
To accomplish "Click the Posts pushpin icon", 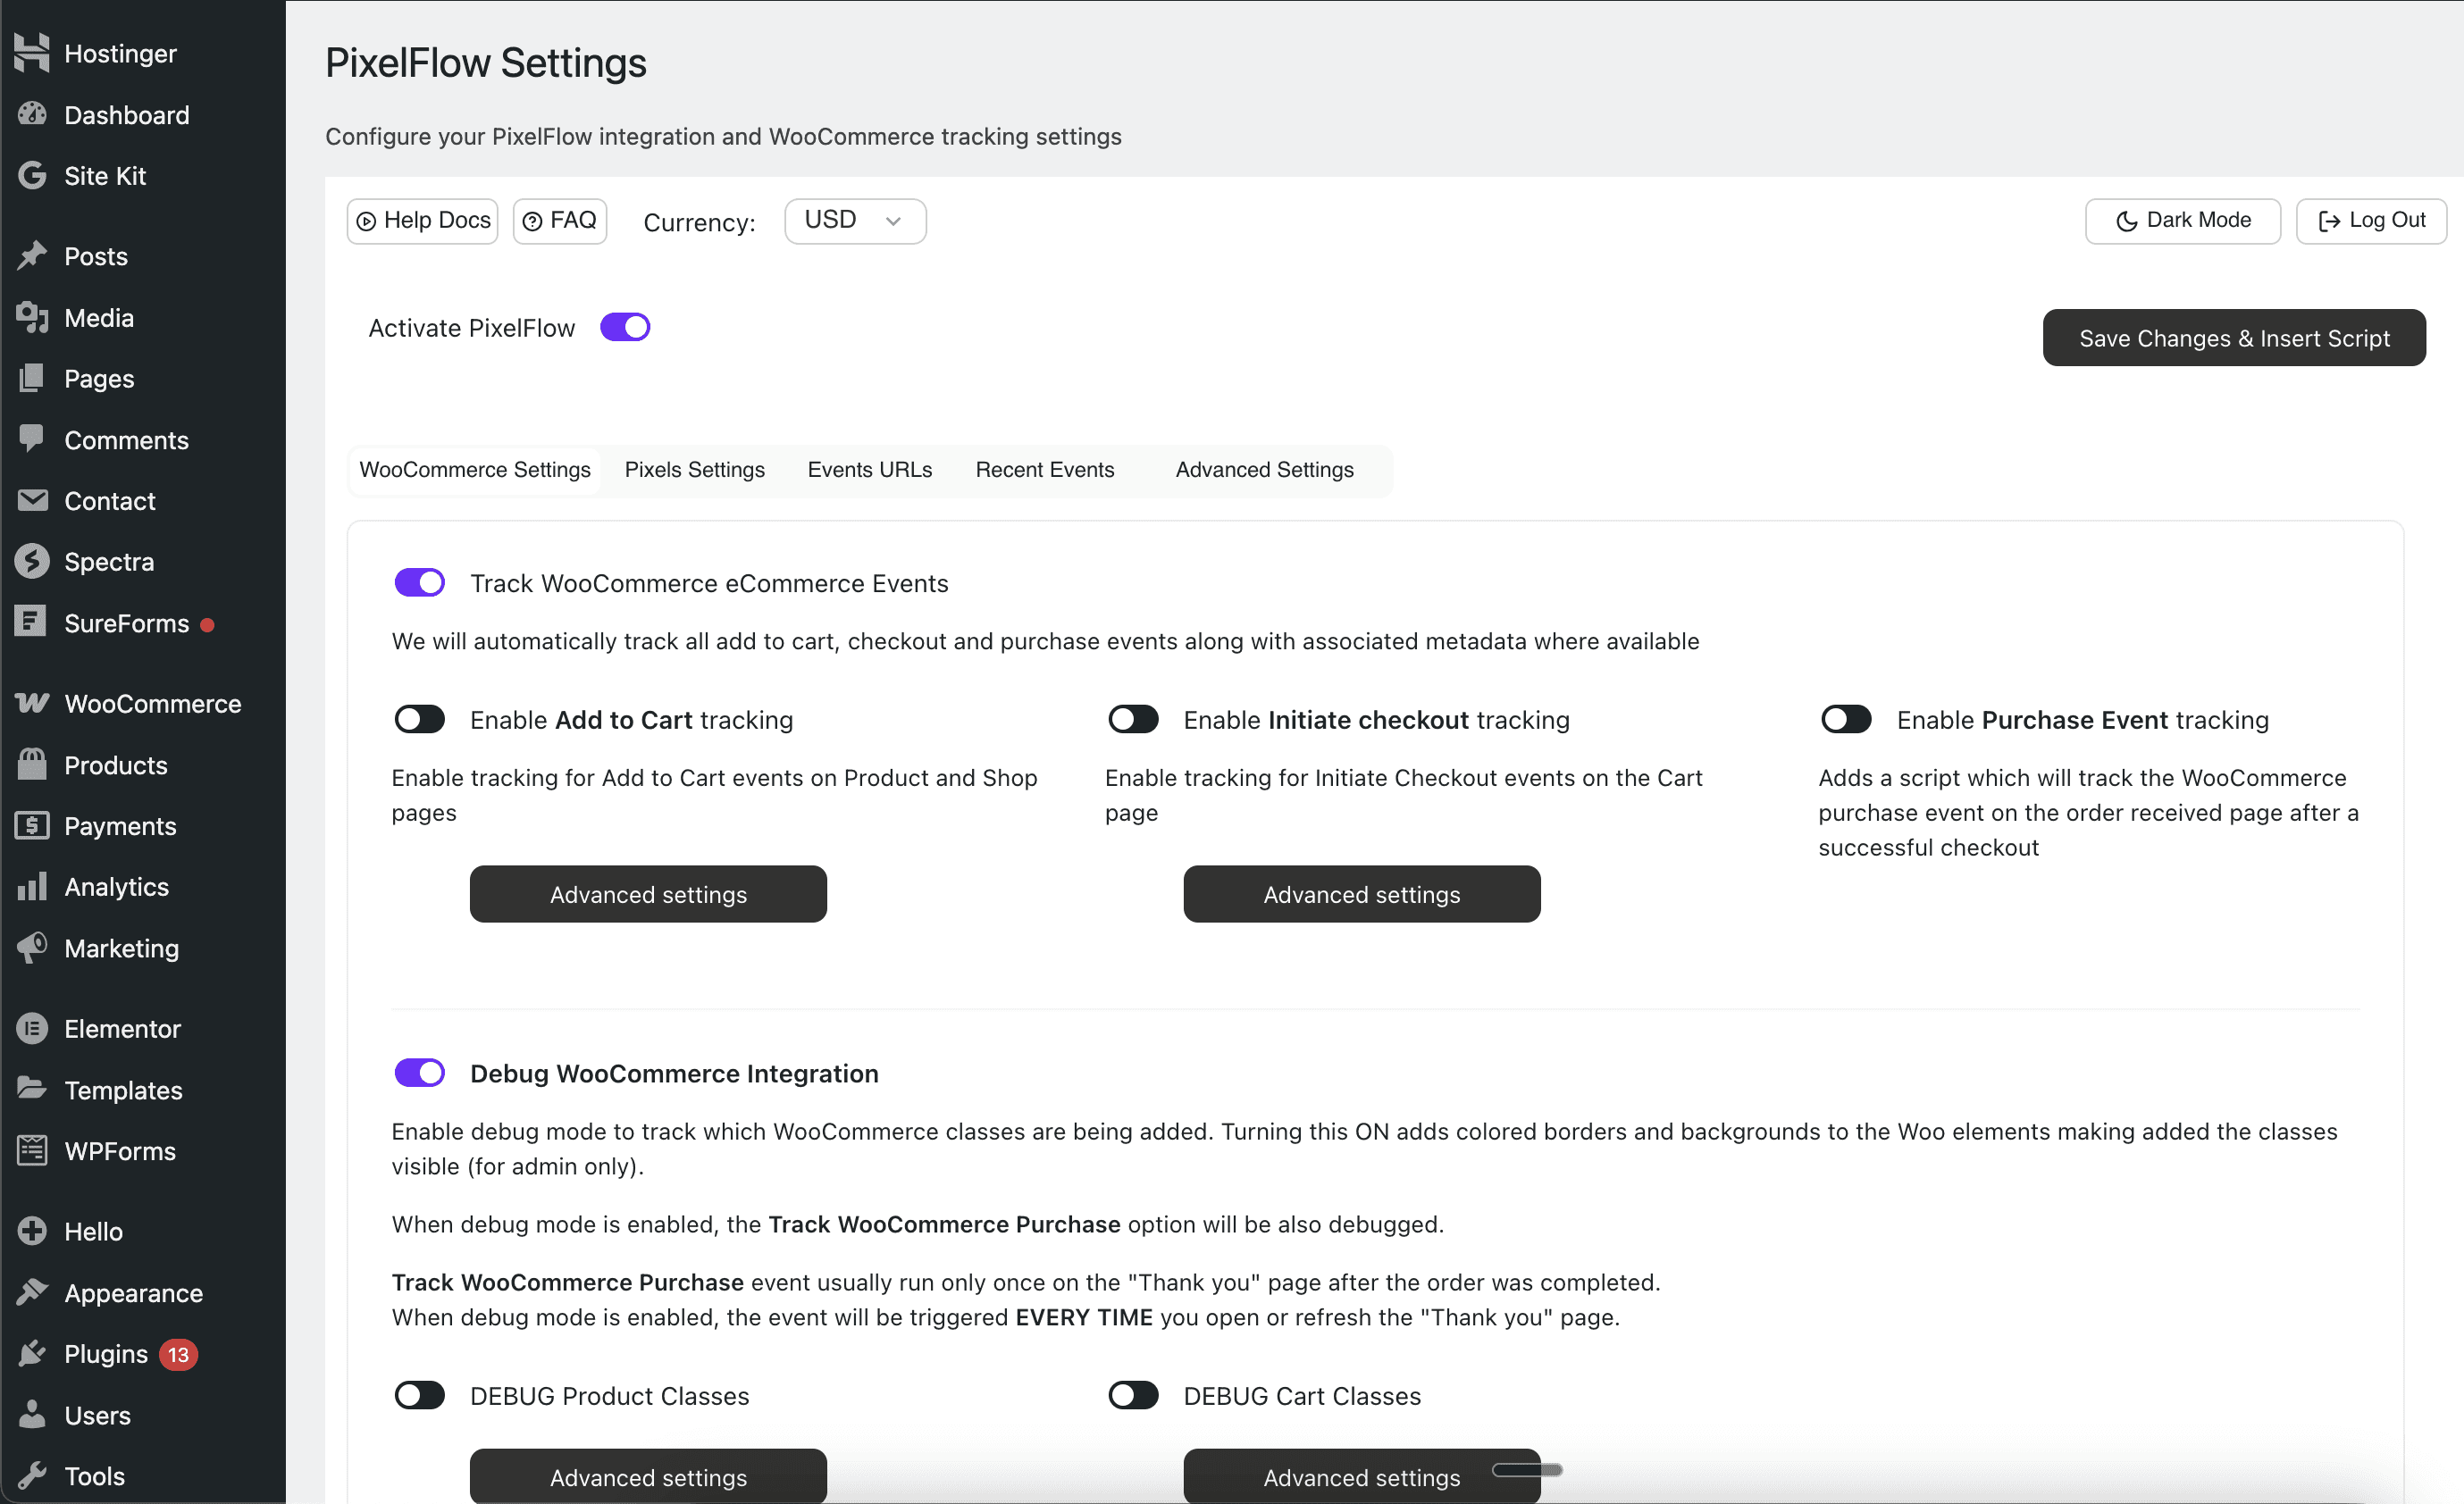I will click(x=32, y=256).
